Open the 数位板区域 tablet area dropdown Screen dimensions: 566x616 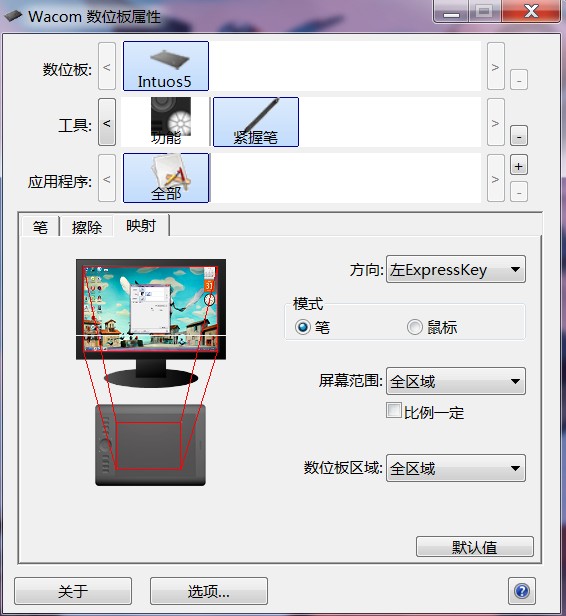(456, 468)
